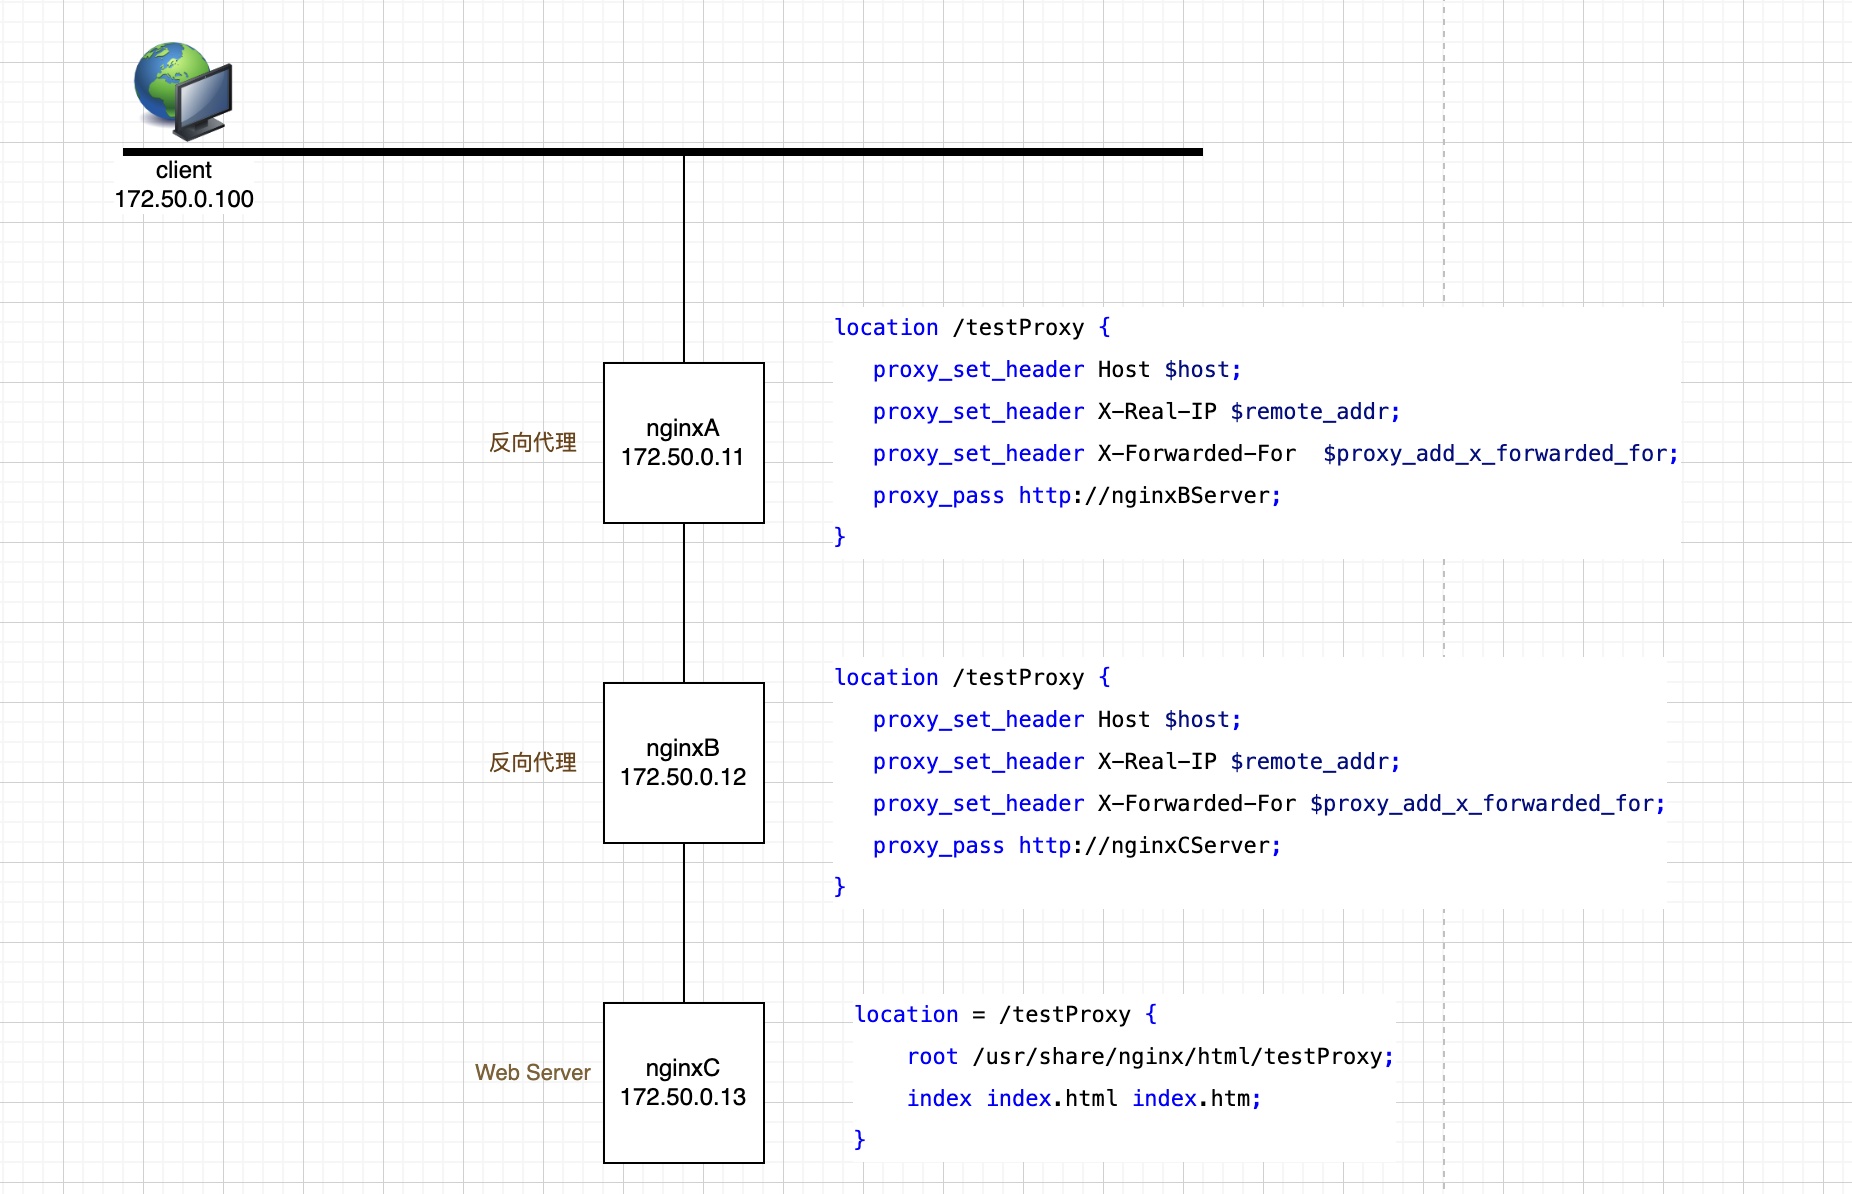Click nginxA's X-Forwarded-For header line
The image size is (1852, 1194).
tap(1275, 454)
